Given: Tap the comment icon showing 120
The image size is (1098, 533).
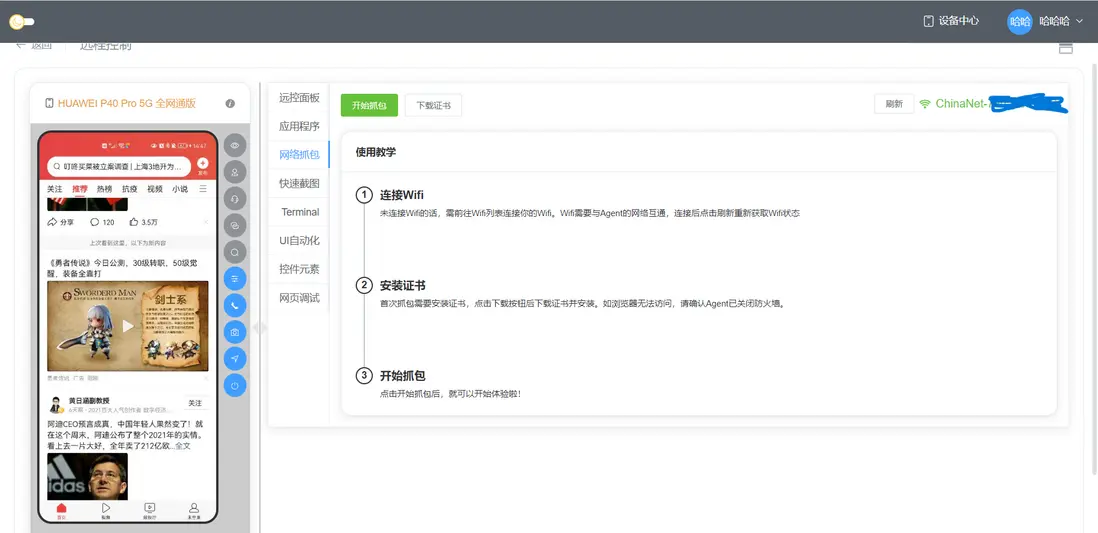Looking at the screenshot, I should tap(95, 222).
